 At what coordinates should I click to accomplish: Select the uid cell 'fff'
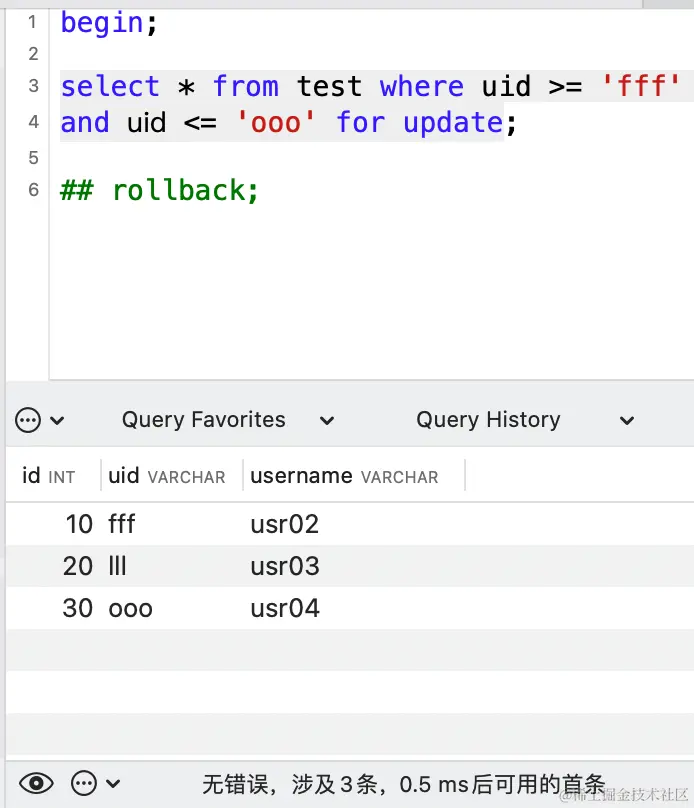click(x=122, y=524)
